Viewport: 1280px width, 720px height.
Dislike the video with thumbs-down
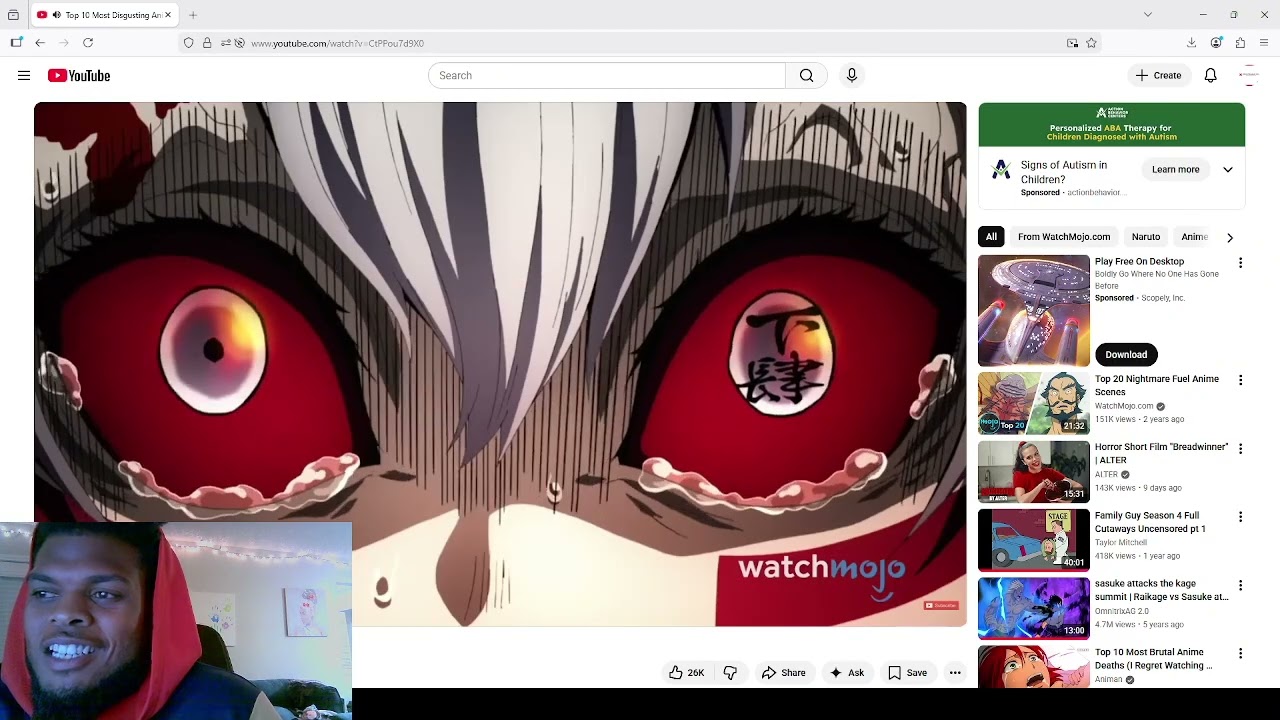730,673
